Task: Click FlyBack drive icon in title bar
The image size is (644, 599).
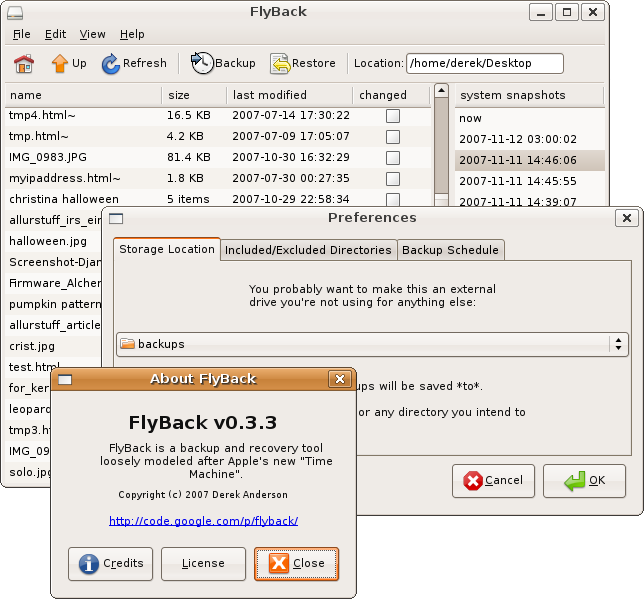Action: 15,13
